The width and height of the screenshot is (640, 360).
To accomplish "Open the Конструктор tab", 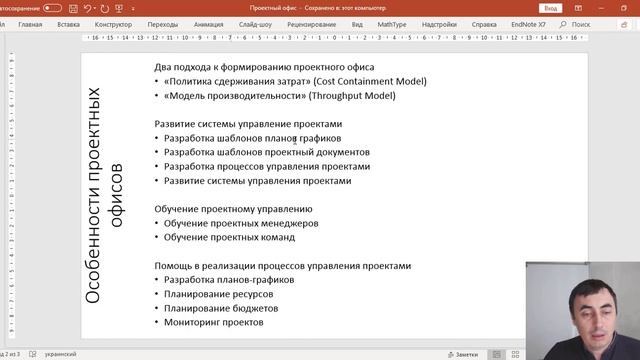I will [x=113, y=24].
